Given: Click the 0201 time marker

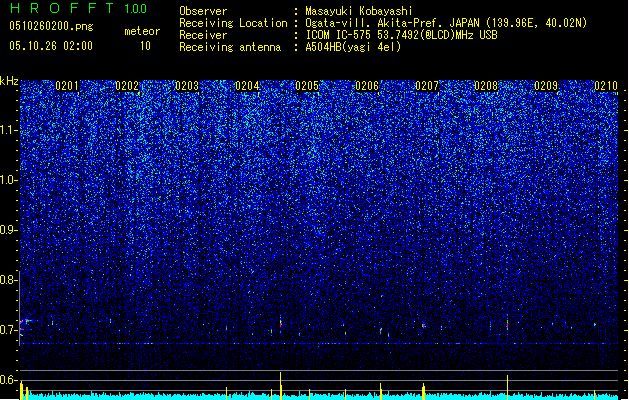Looking at the screenshot, I should (x=67, y=86).
